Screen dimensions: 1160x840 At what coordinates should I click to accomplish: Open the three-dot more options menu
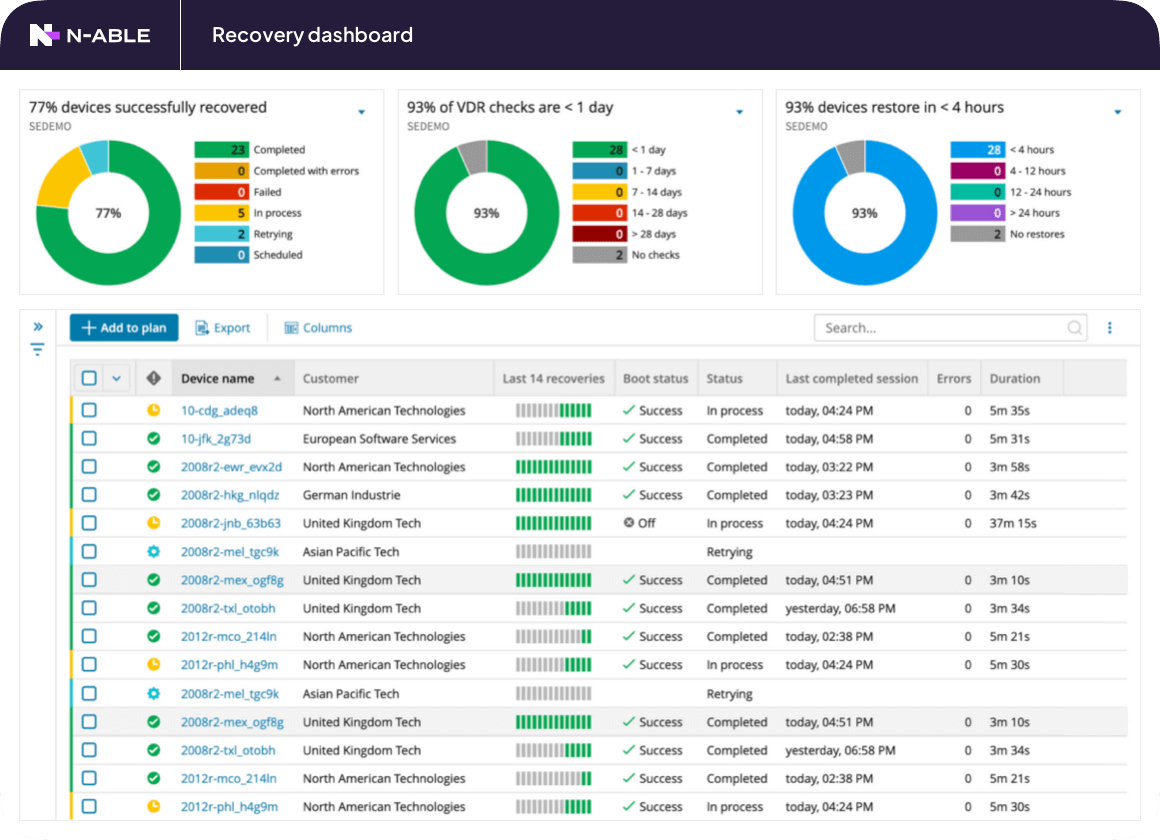1110,328
